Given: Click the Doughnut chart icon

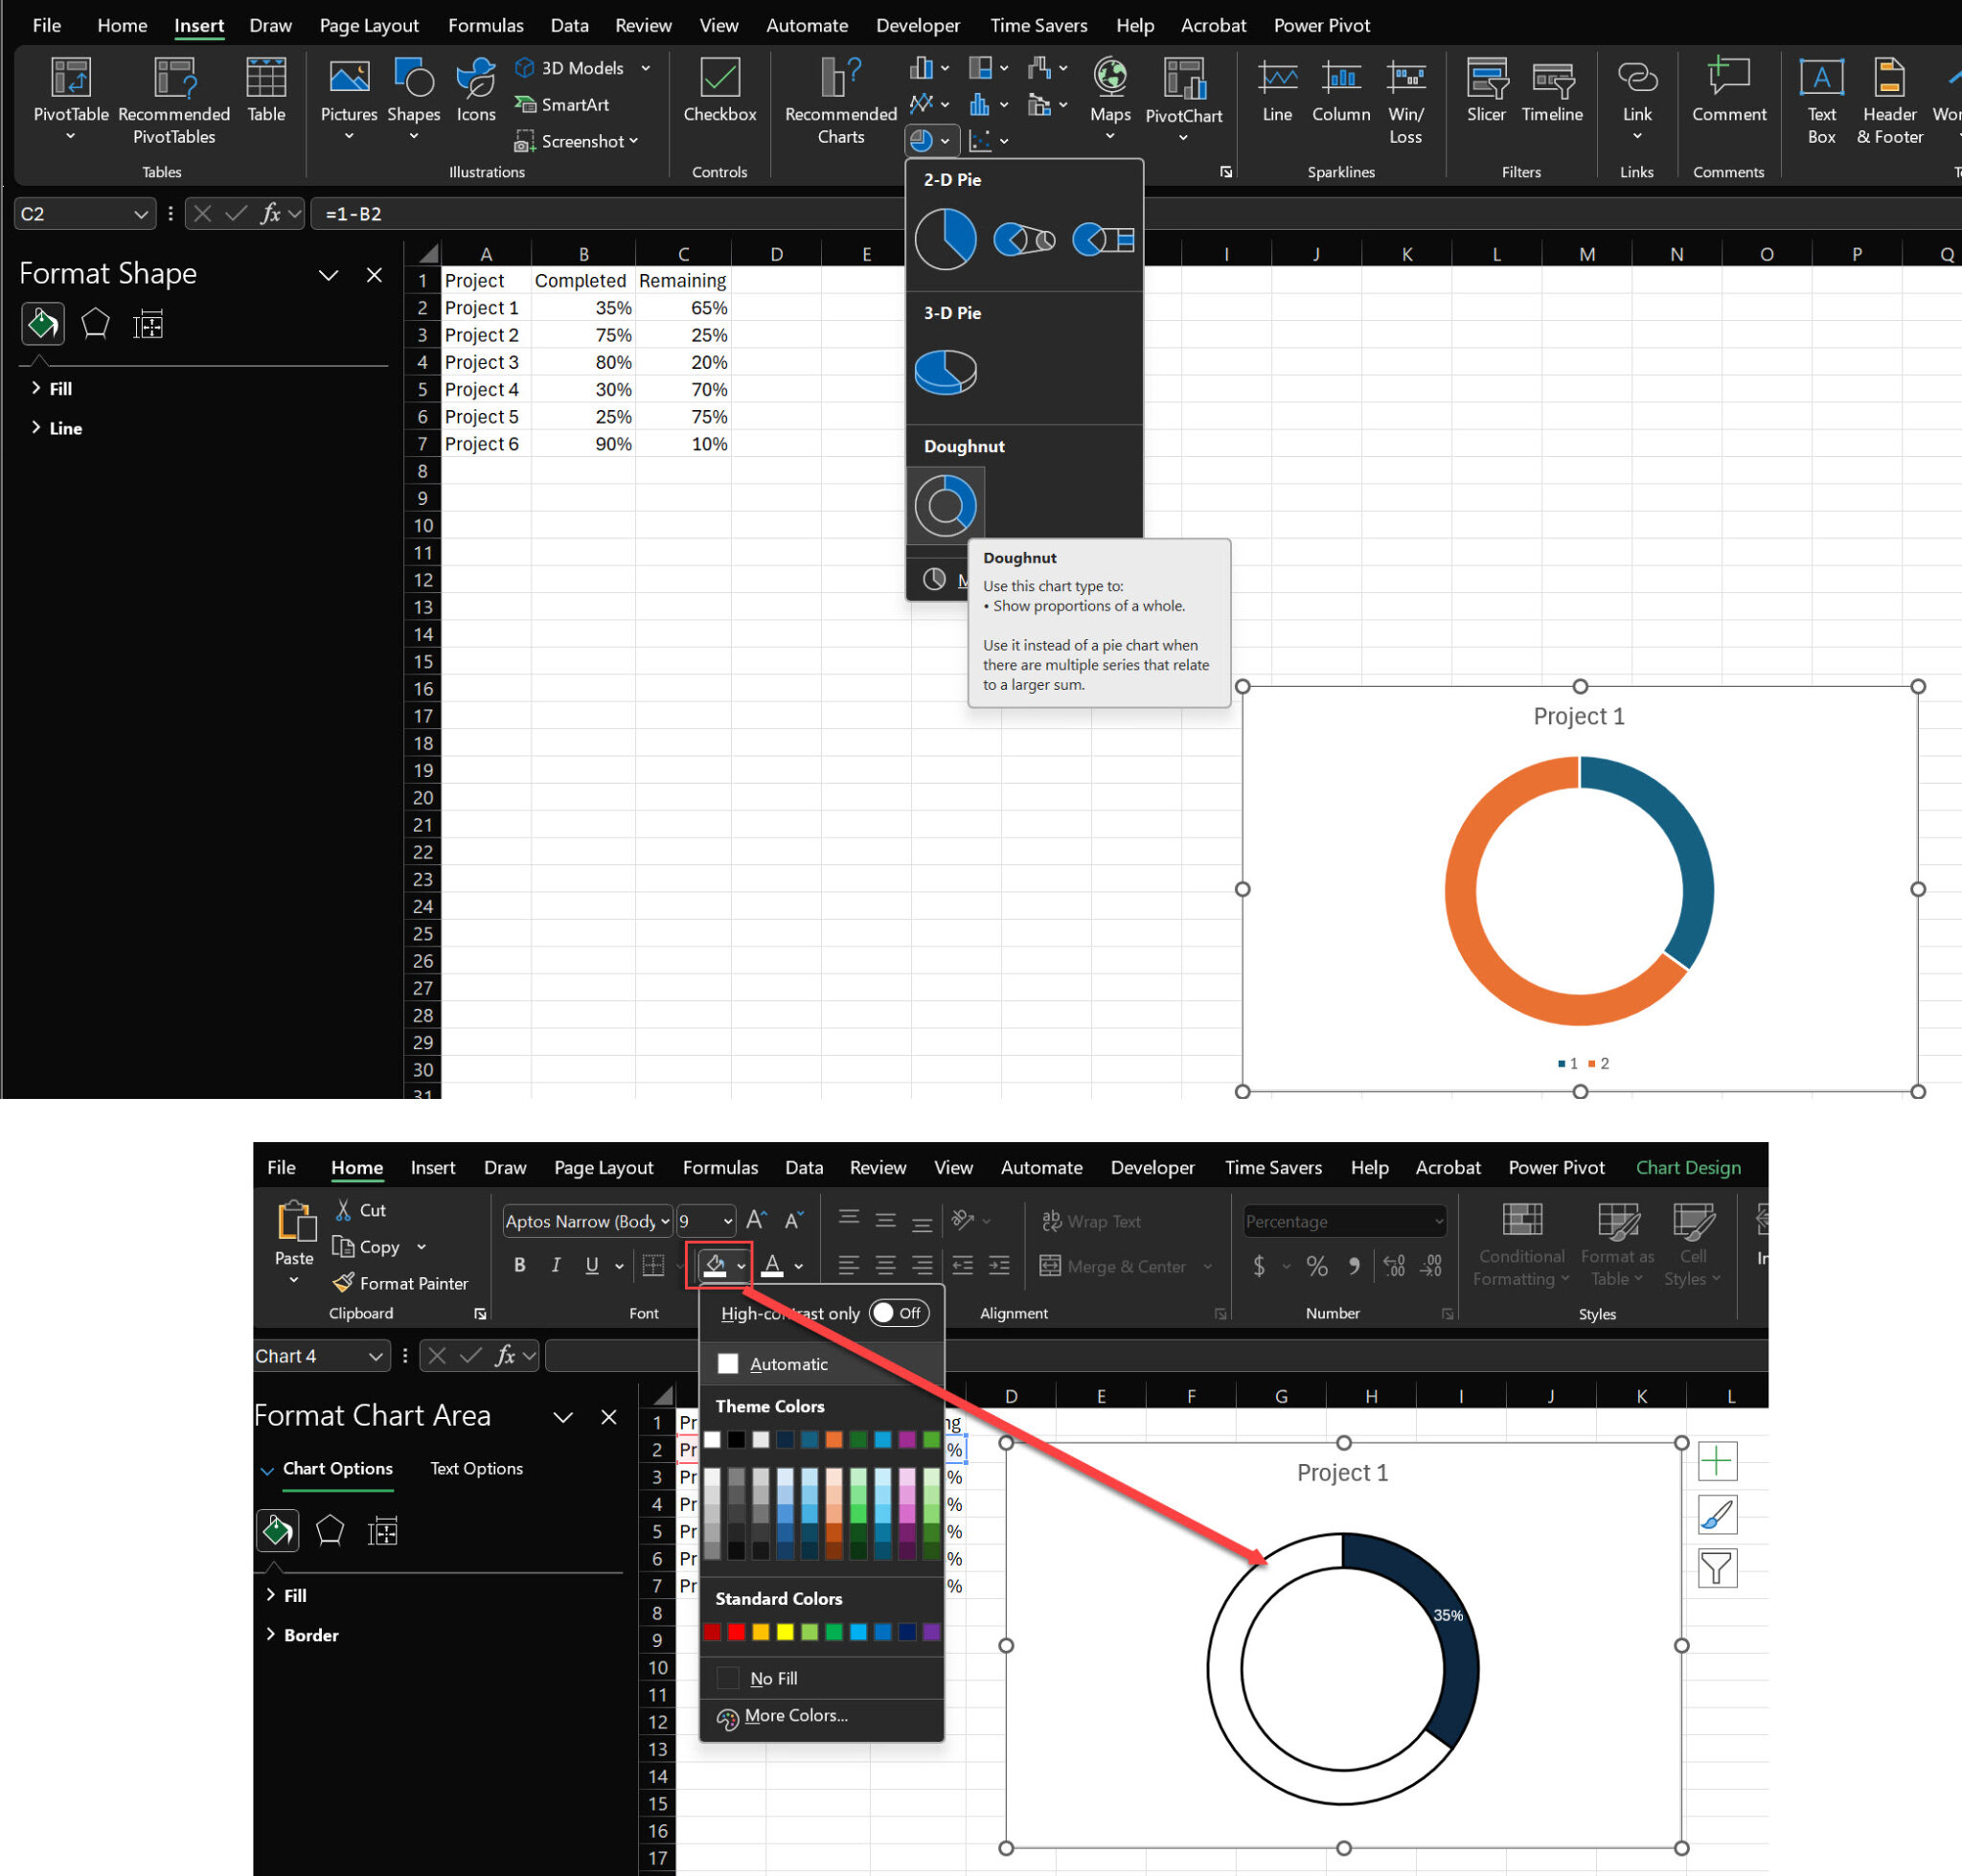Looking at the screenshot, I should tap(945, 505).
